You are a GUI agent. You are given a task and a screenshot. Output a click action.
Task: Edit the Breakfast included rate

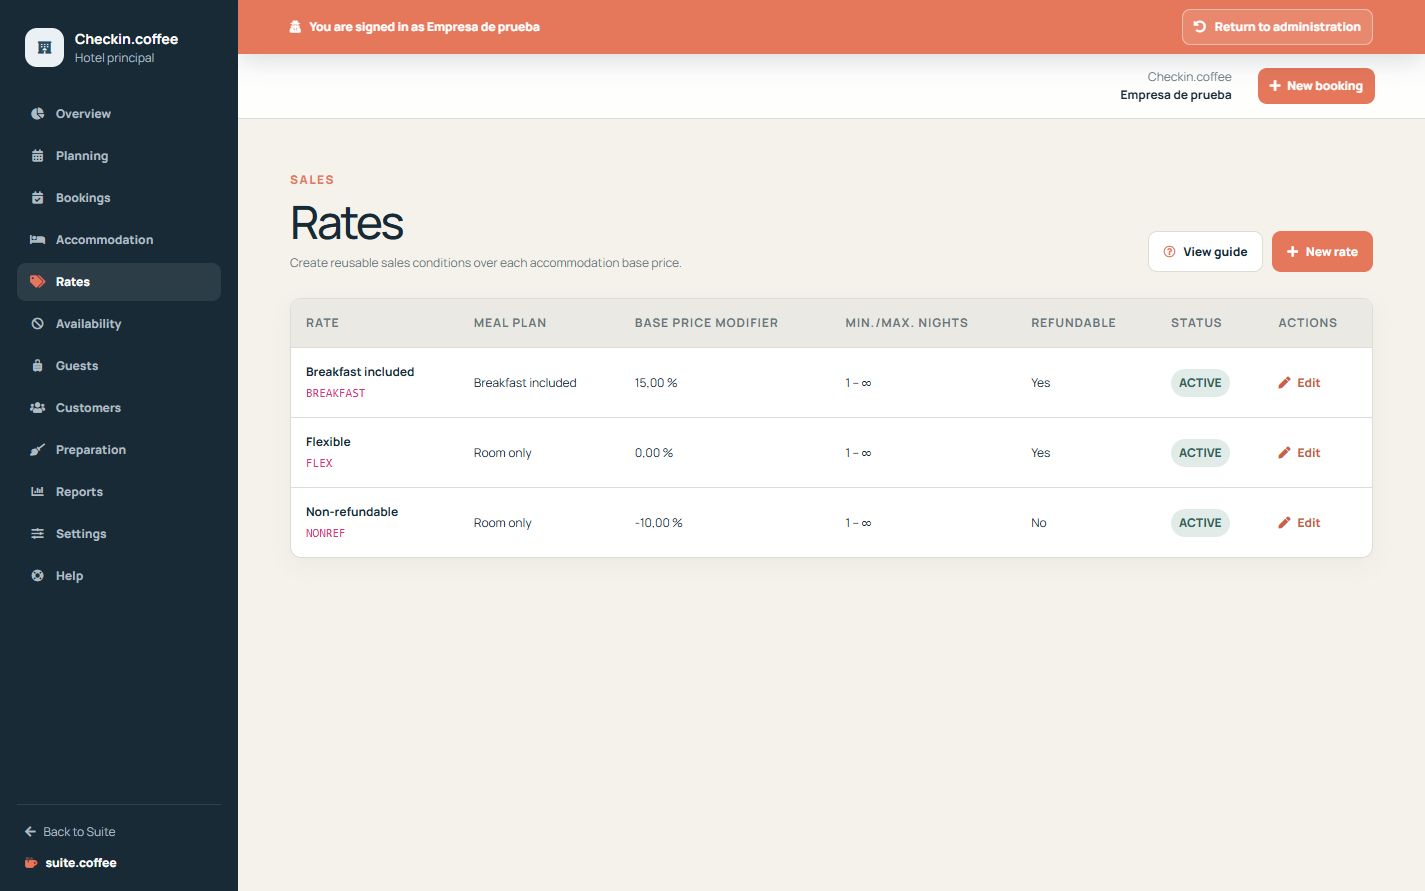(x=1299, y=383)
